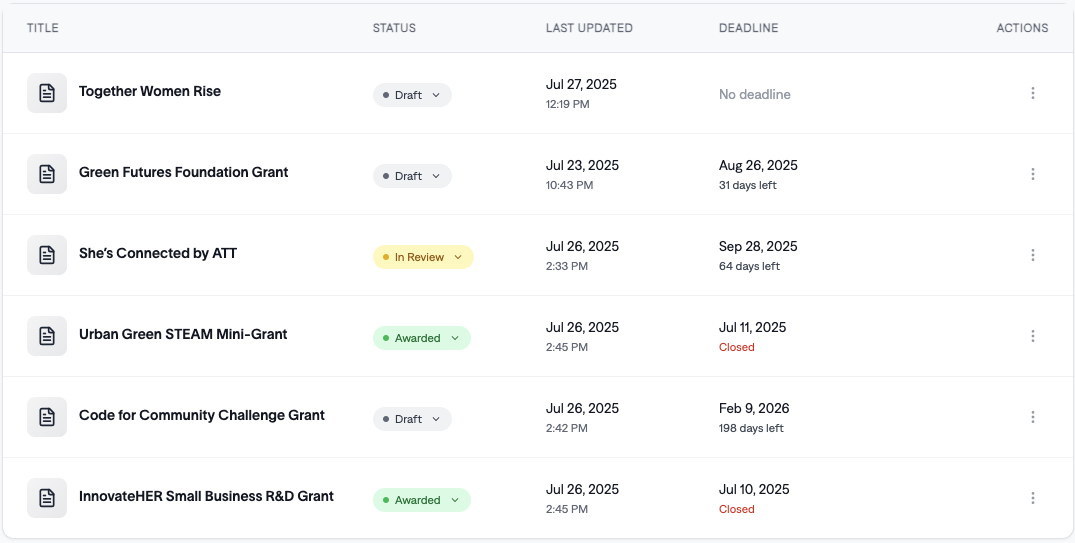Open actions menu for Code for Community Challenge

1032,417
